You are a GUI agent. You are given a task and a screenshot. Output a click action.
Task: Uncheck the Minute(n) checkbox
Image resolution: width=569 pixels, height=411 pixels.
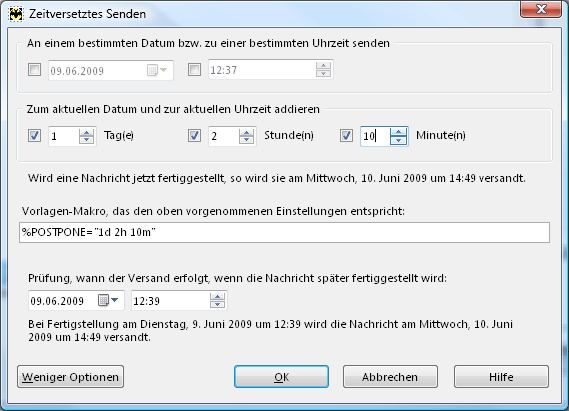(x=346, y=136)
